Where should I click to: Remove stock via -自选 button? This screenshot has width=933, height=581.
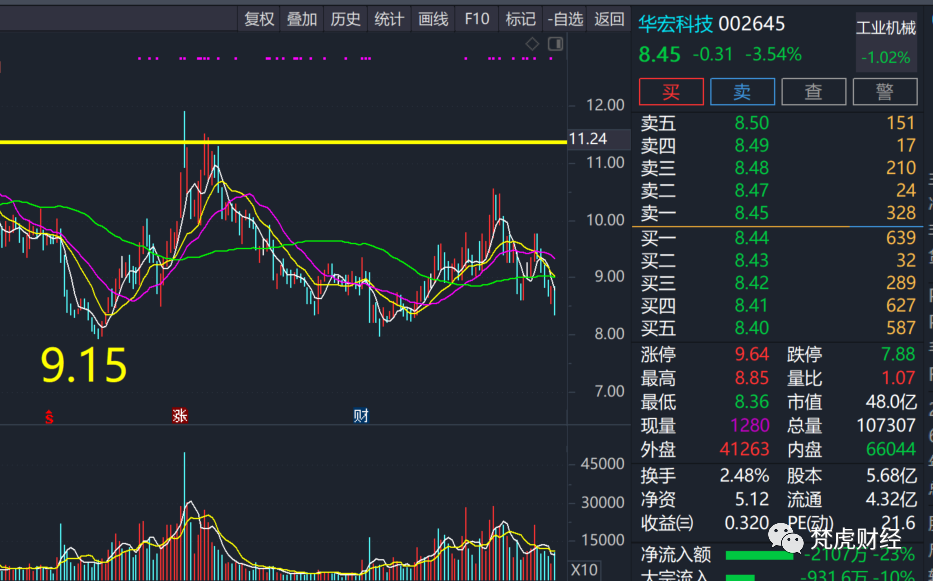pos(565,20)
